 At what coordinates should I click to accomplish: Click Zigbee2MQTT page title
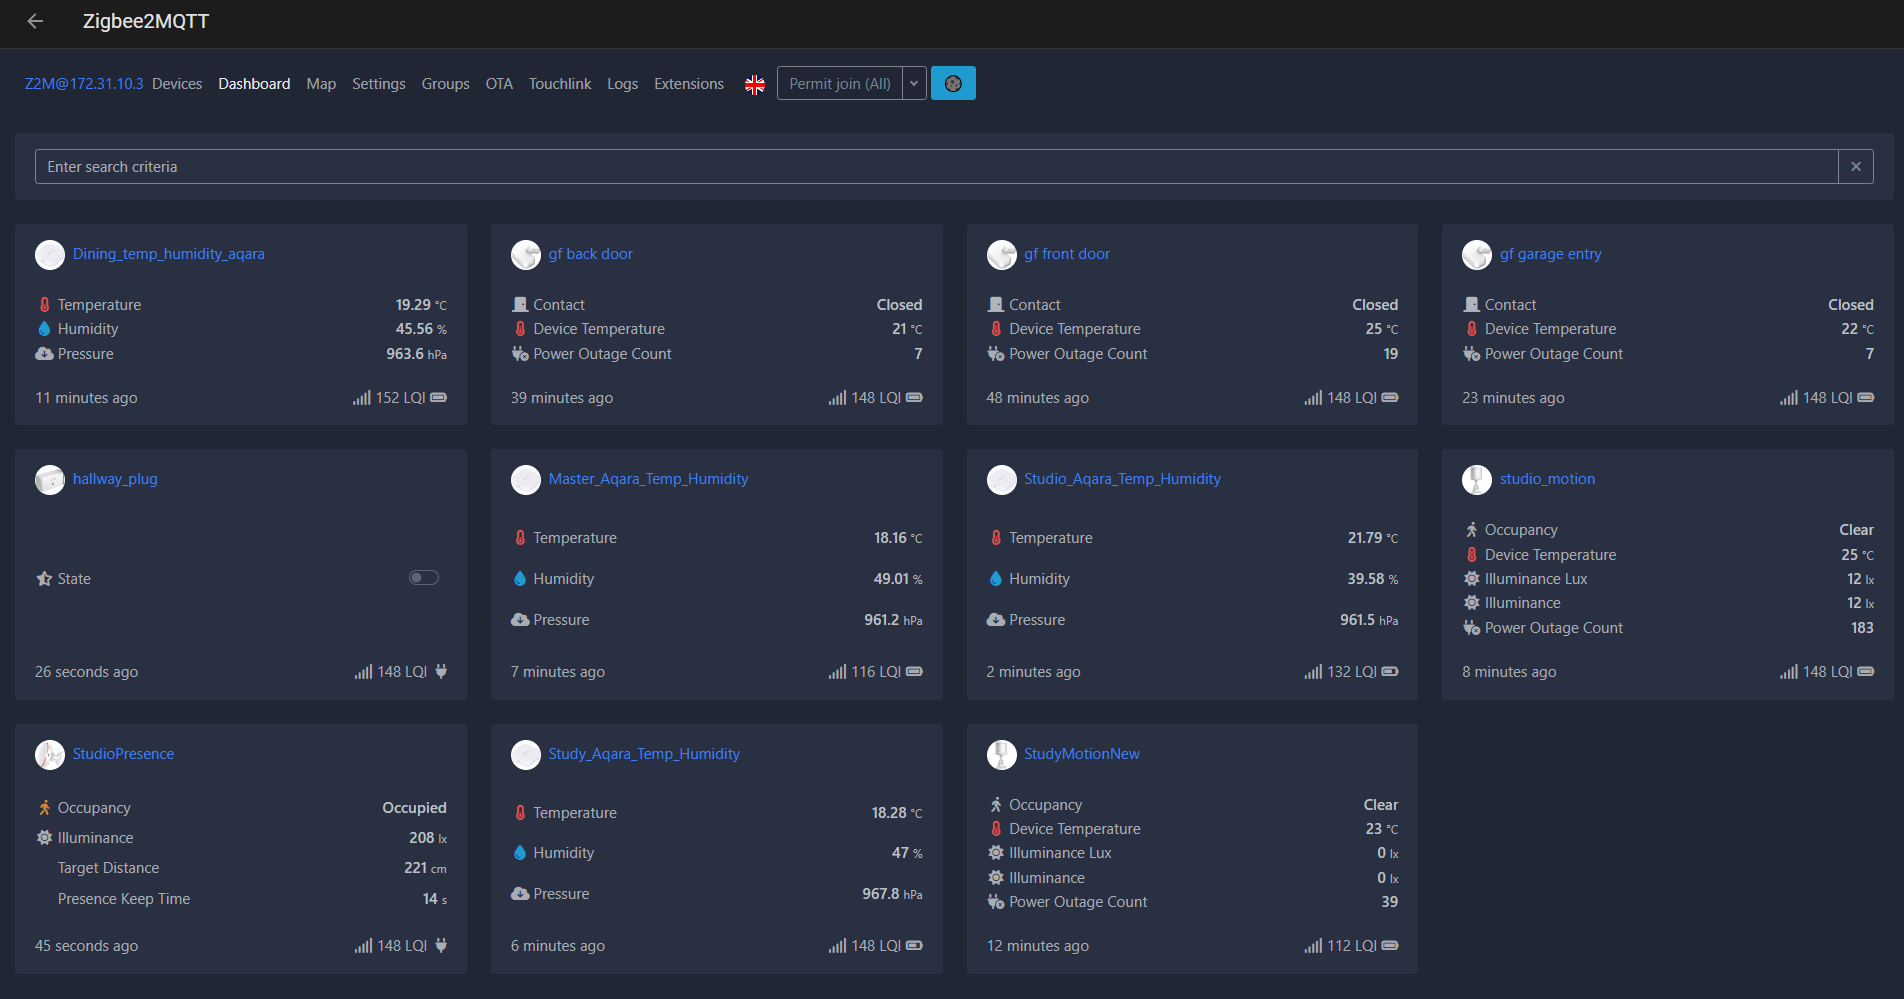(146, 21)
